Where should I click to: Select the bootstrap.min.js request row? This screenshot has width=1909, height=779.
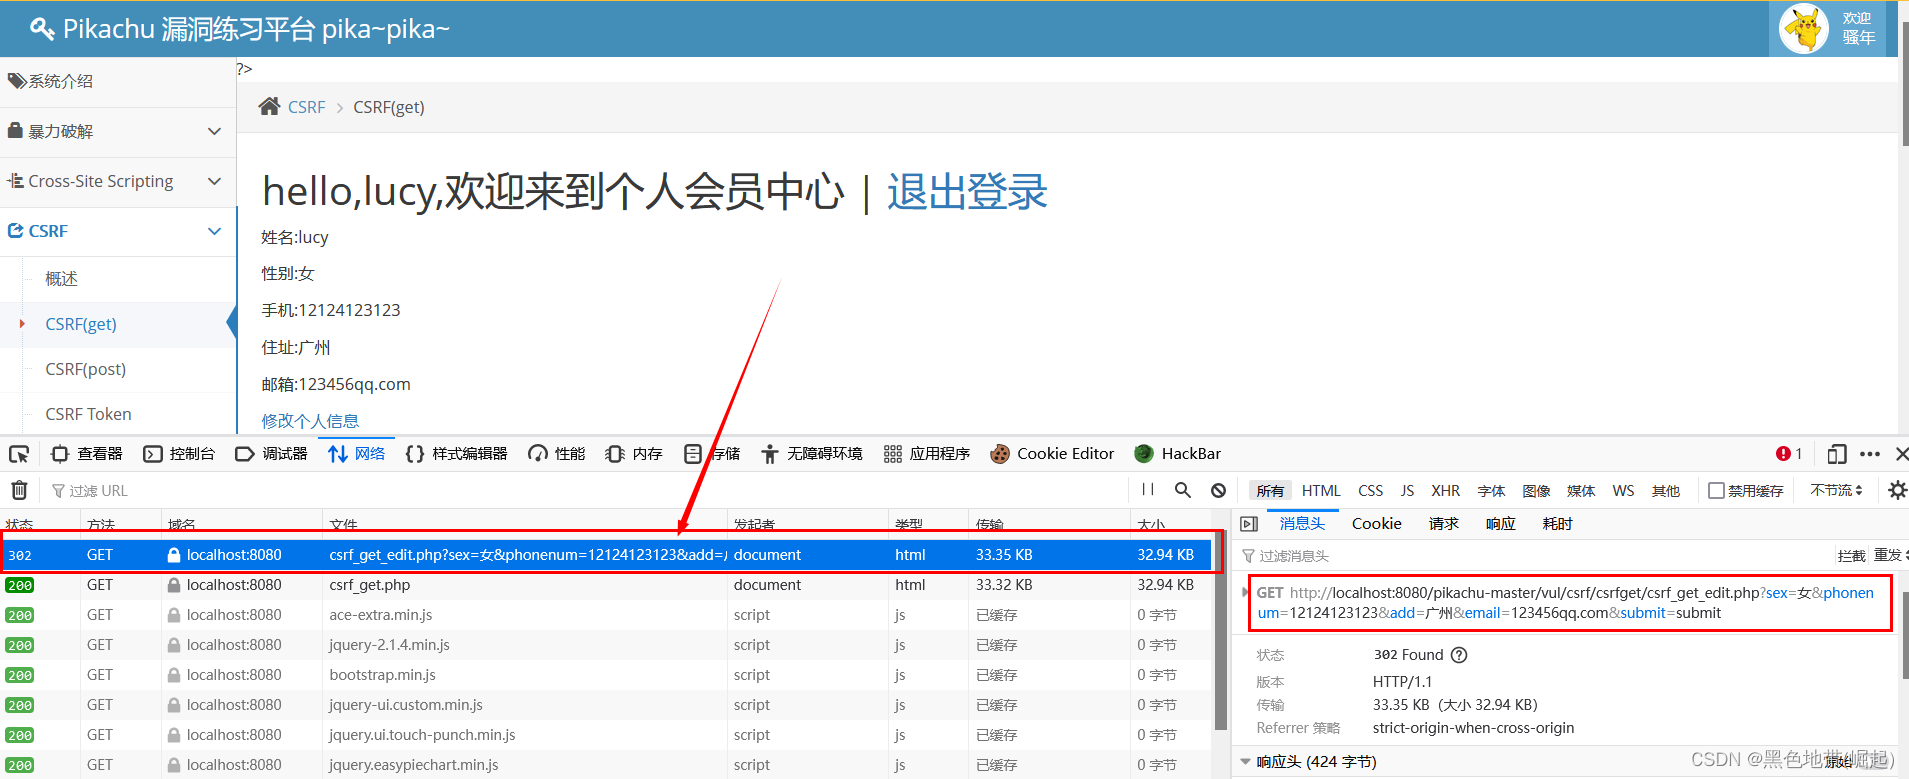point(608,675)
